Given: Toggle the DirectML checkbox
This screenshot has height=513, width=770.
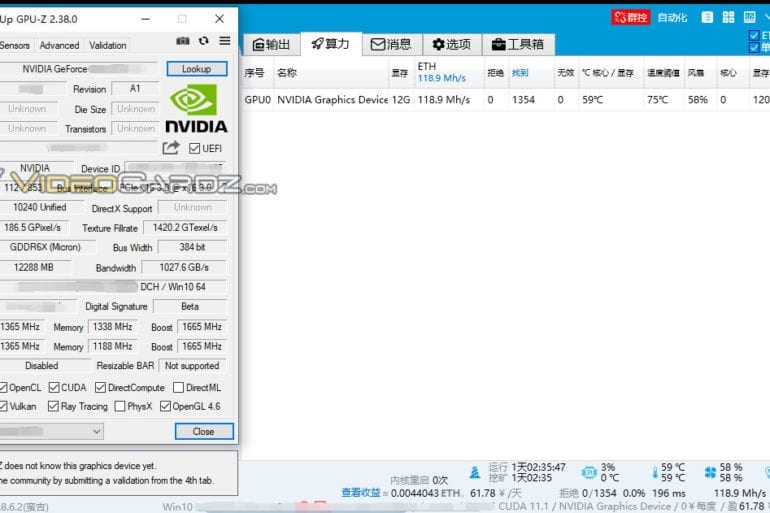Looking at the screenshot, I should (178, 387).
